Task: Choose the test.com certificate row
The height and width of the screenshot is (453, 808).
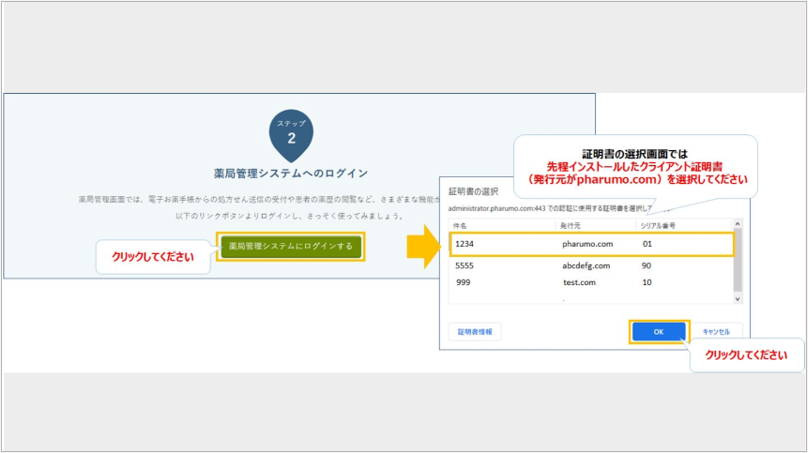Action: point(590,283)
